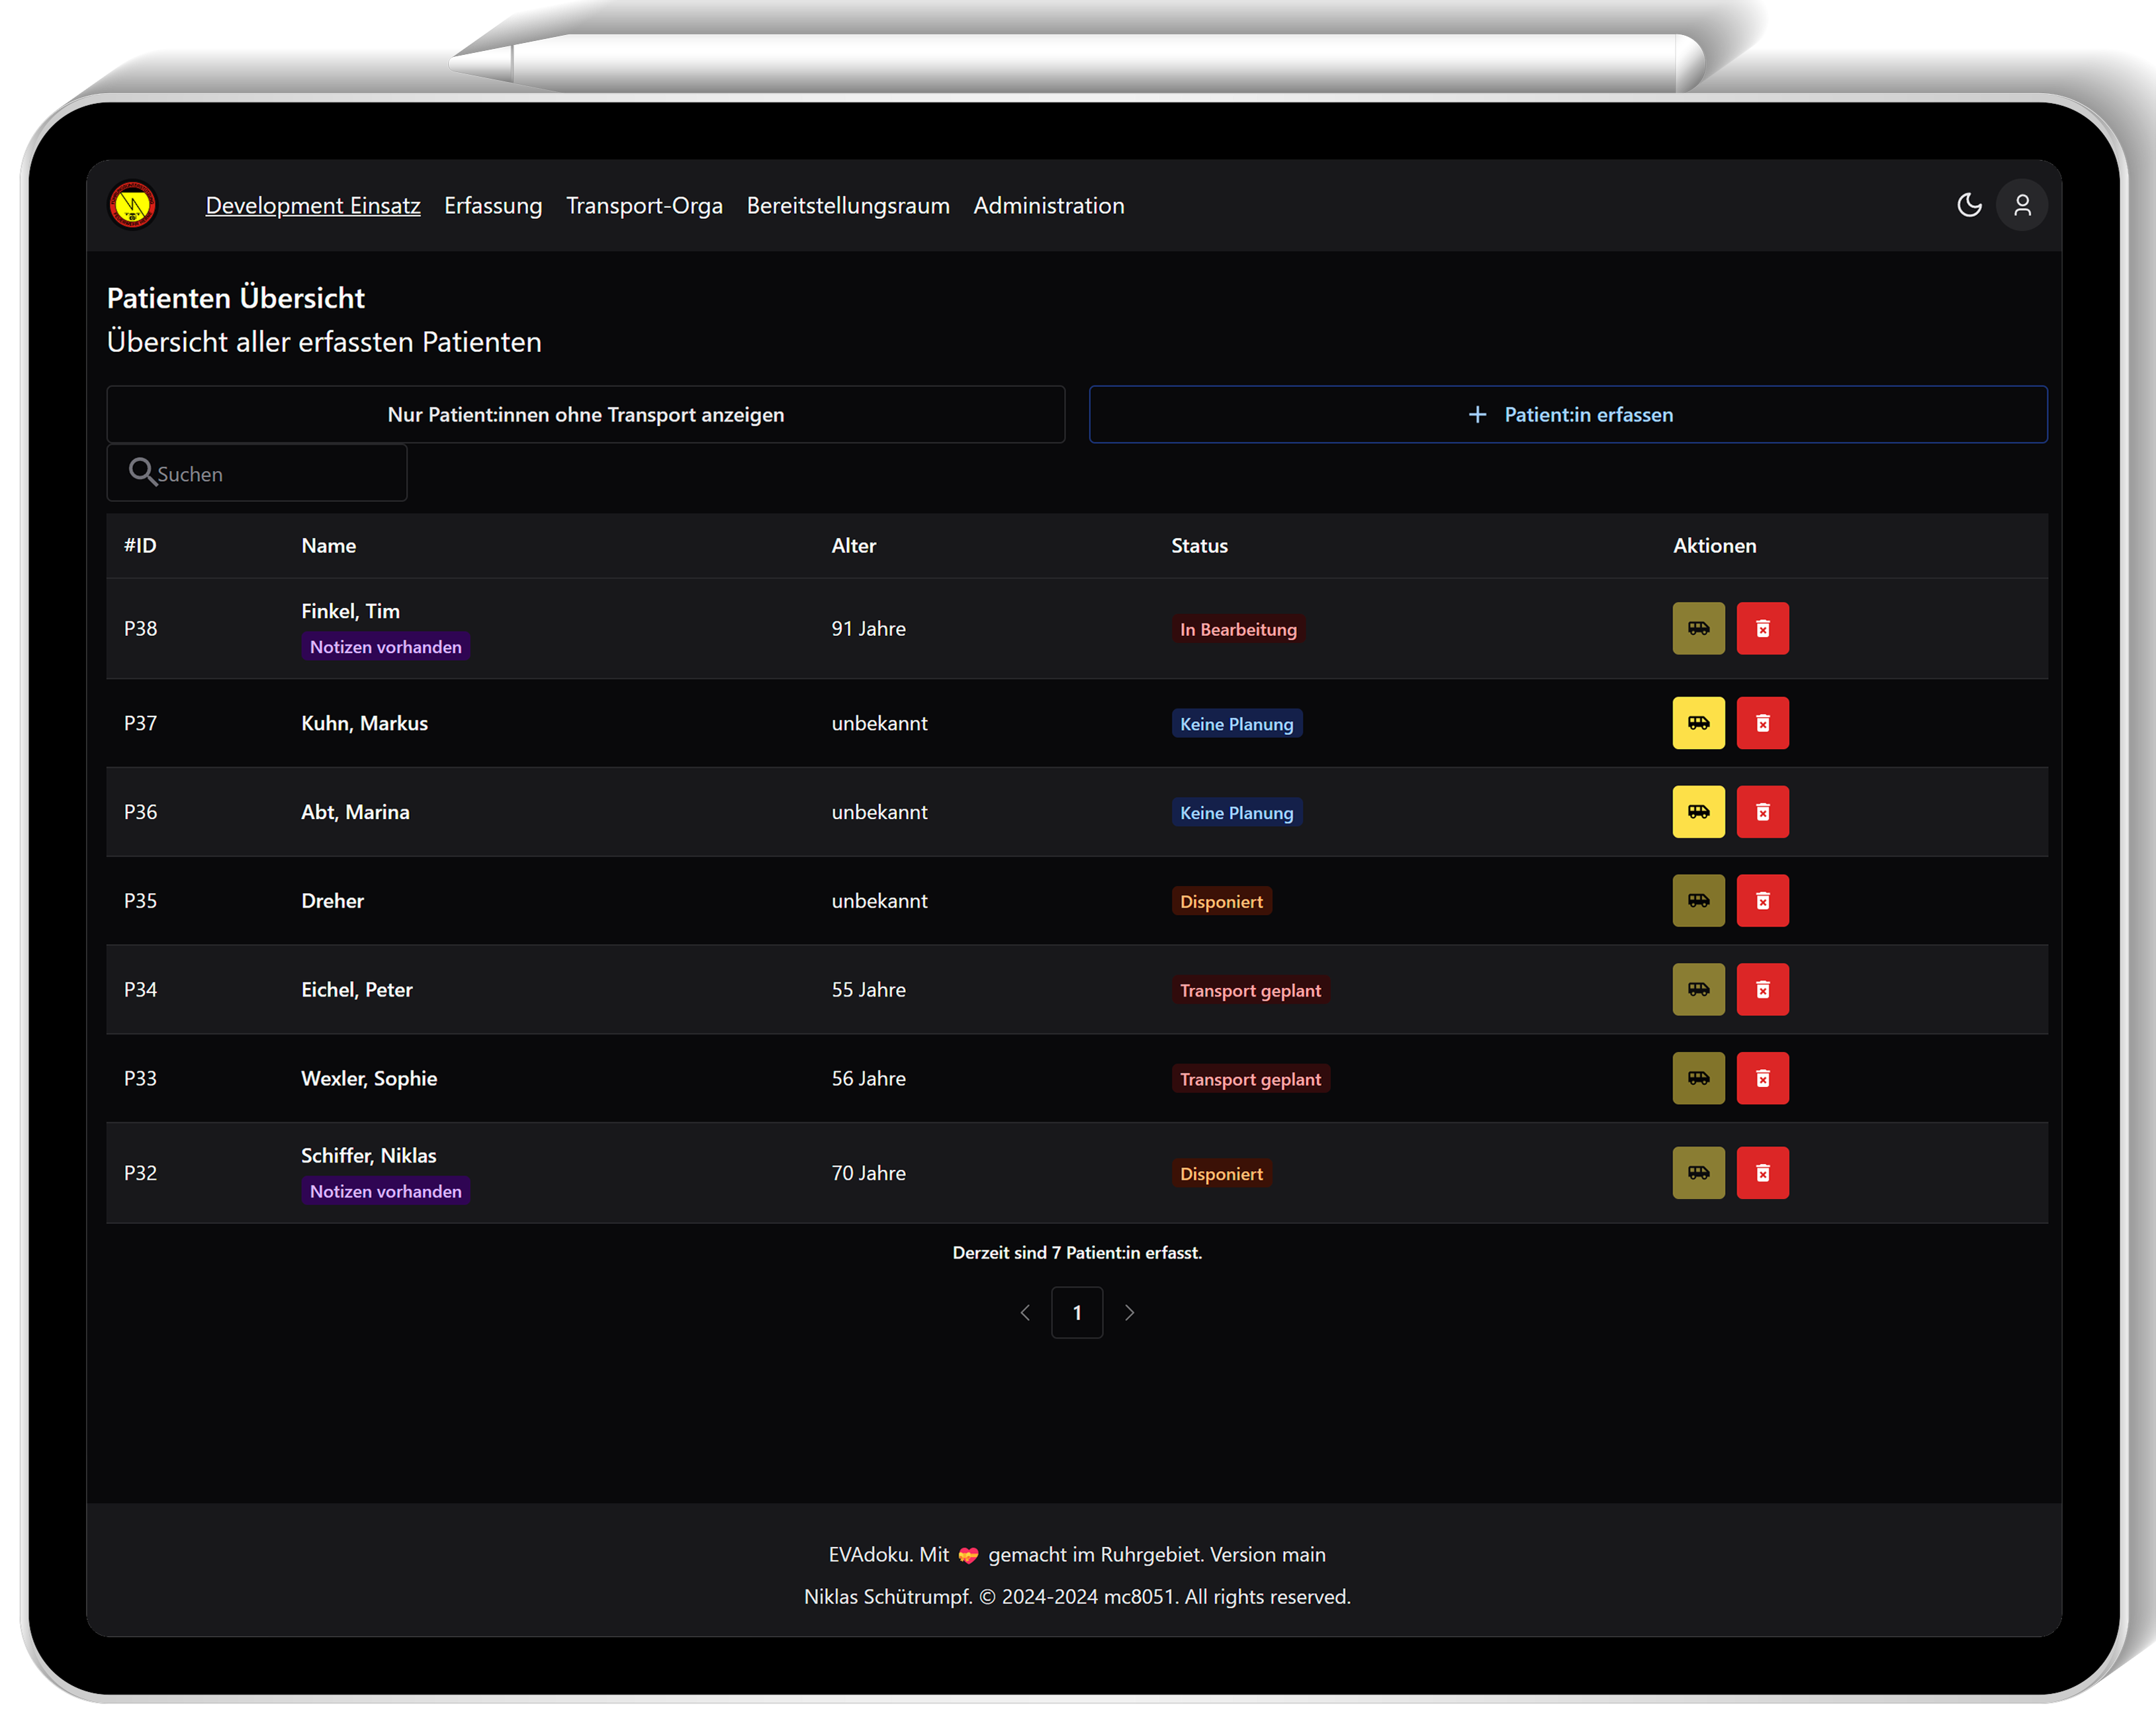
Task: Click the search magnifier icon
Action: (x=142, y=472)
